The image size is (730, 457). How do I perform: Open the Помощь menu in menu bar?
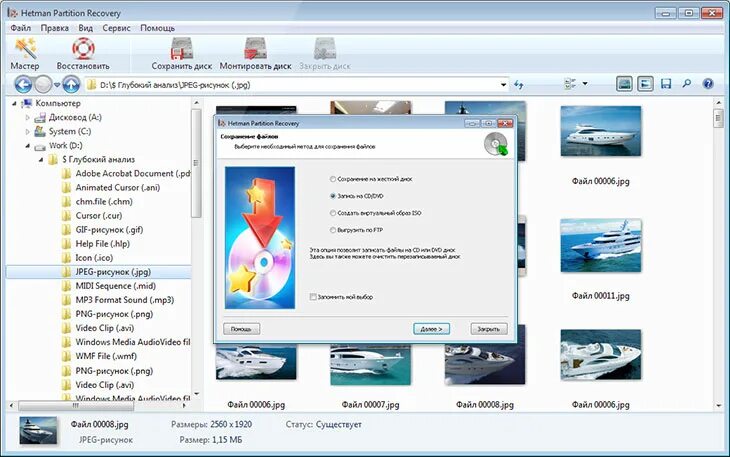click(157, 28)
